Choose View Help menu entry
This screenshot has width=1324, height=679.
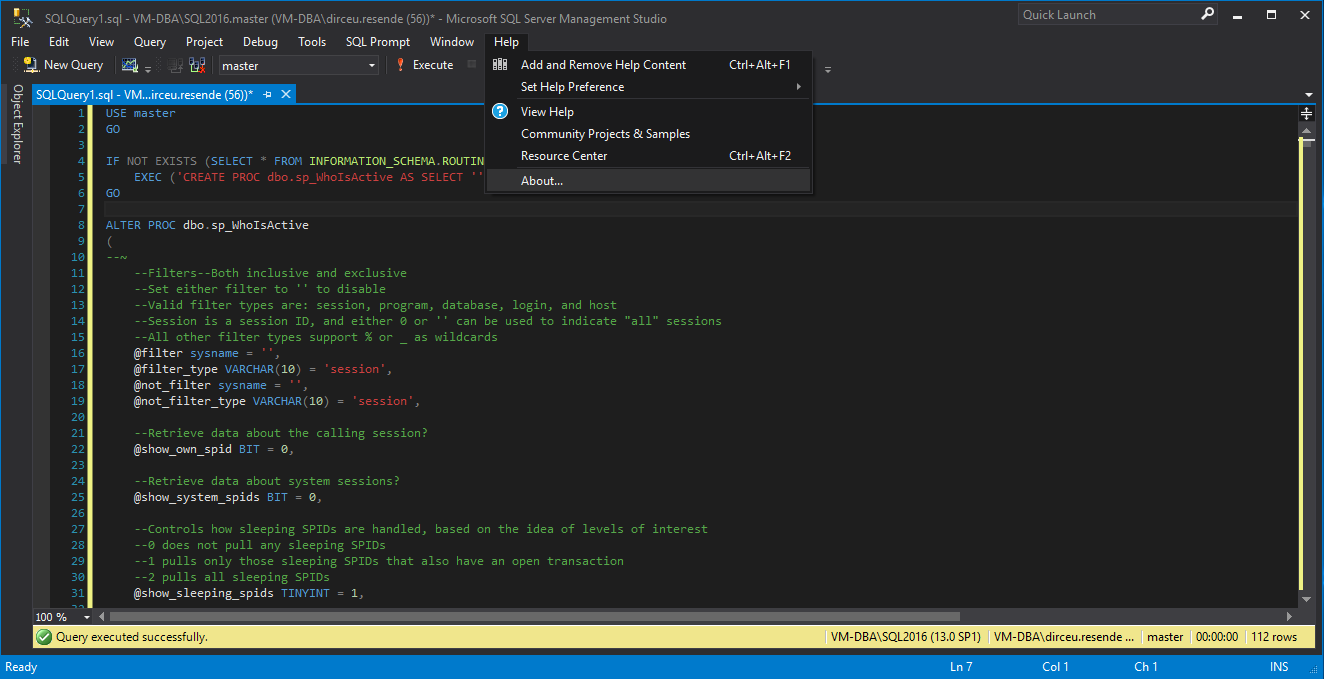648,112
